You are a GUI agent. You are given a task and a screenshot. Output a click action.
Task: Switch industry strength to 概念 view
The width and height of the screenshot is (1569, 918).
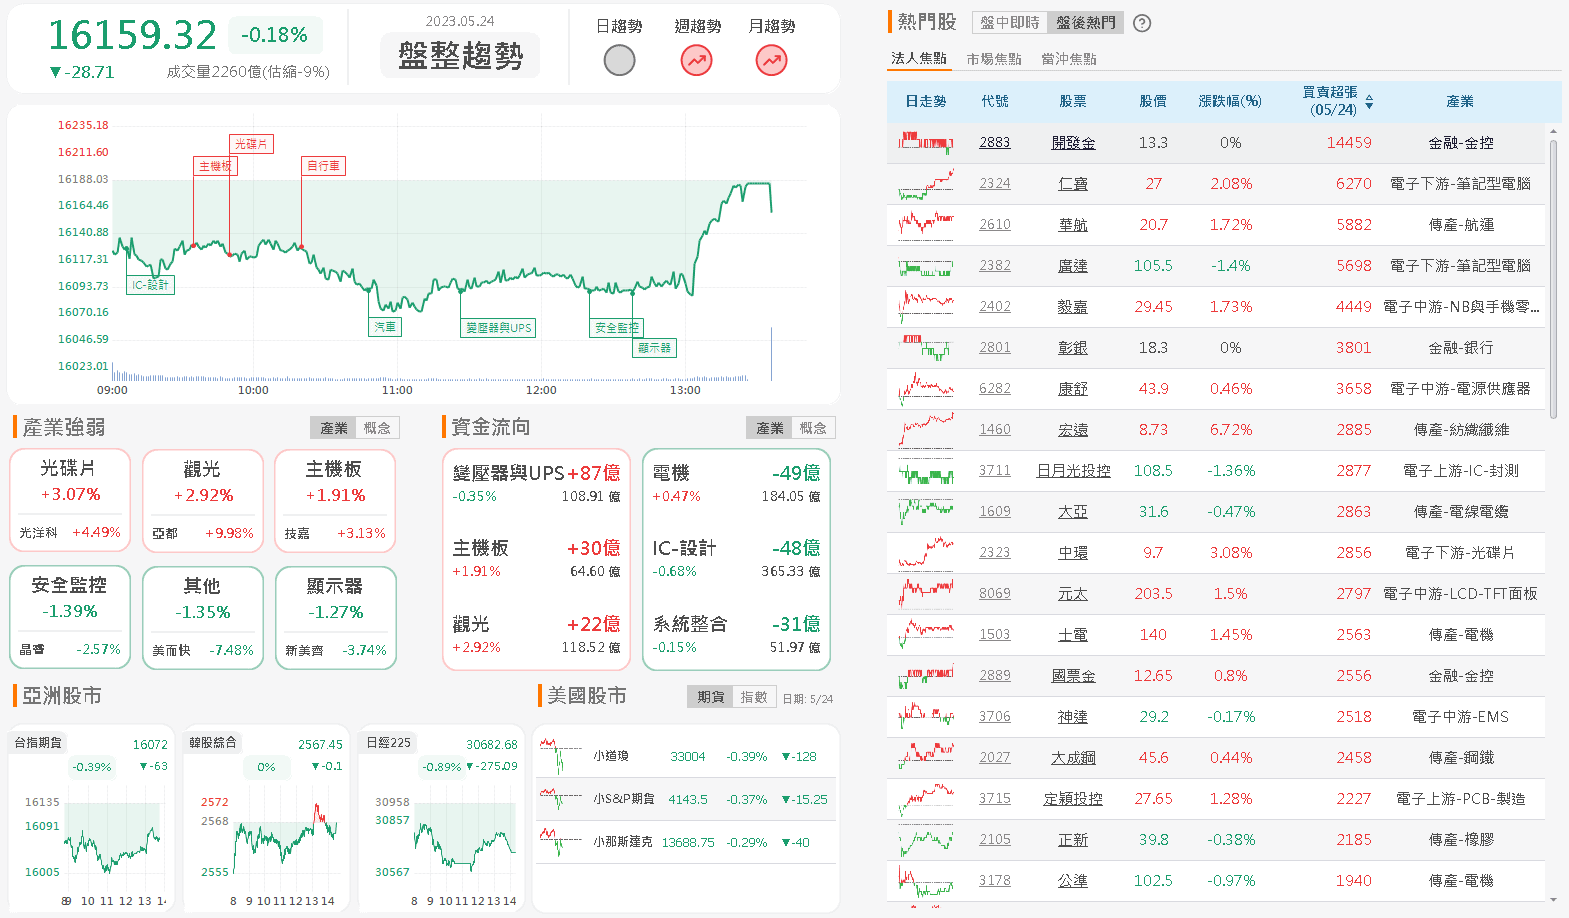point(377,428)
